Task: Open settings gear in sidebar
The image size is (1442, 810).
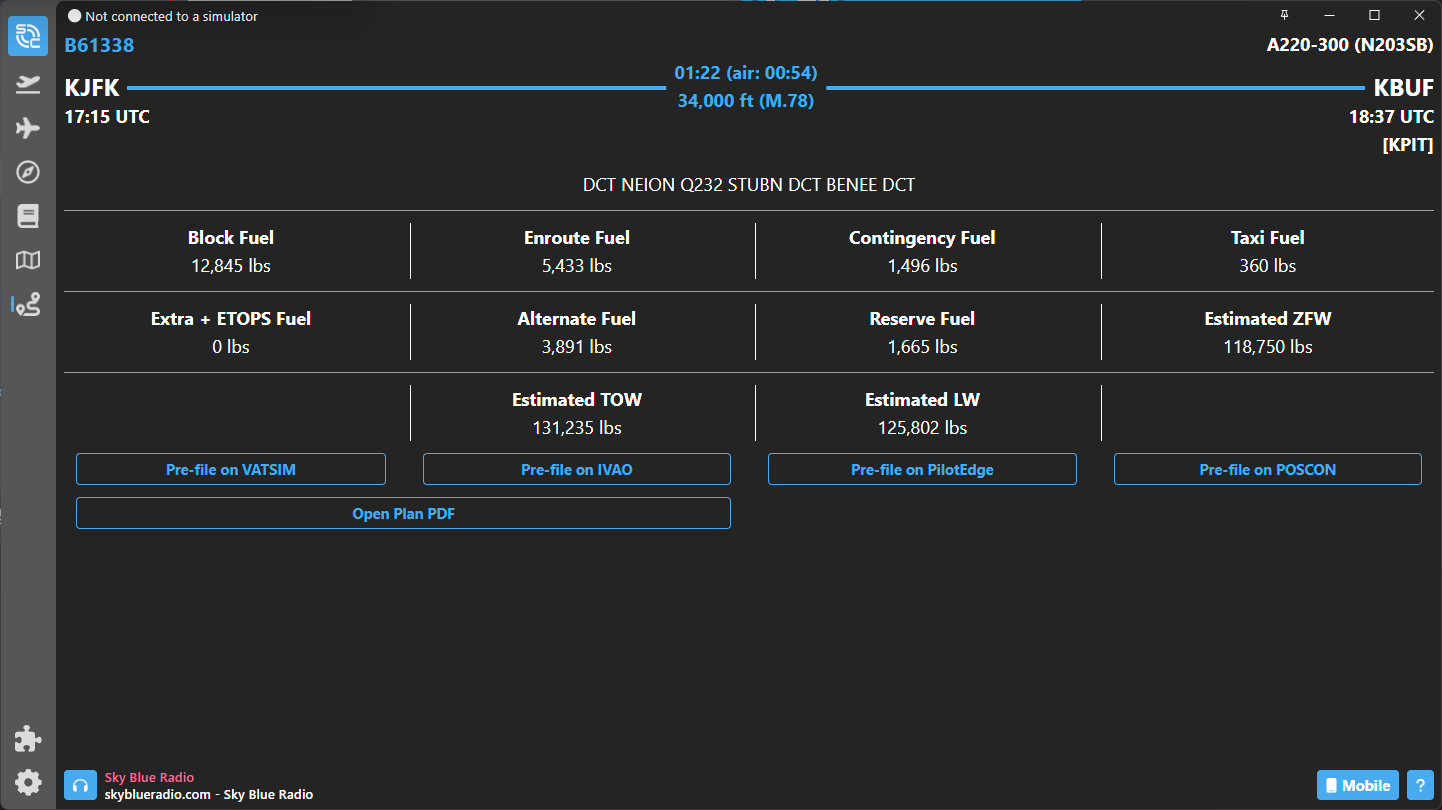Action: click(x=28, y=782)
